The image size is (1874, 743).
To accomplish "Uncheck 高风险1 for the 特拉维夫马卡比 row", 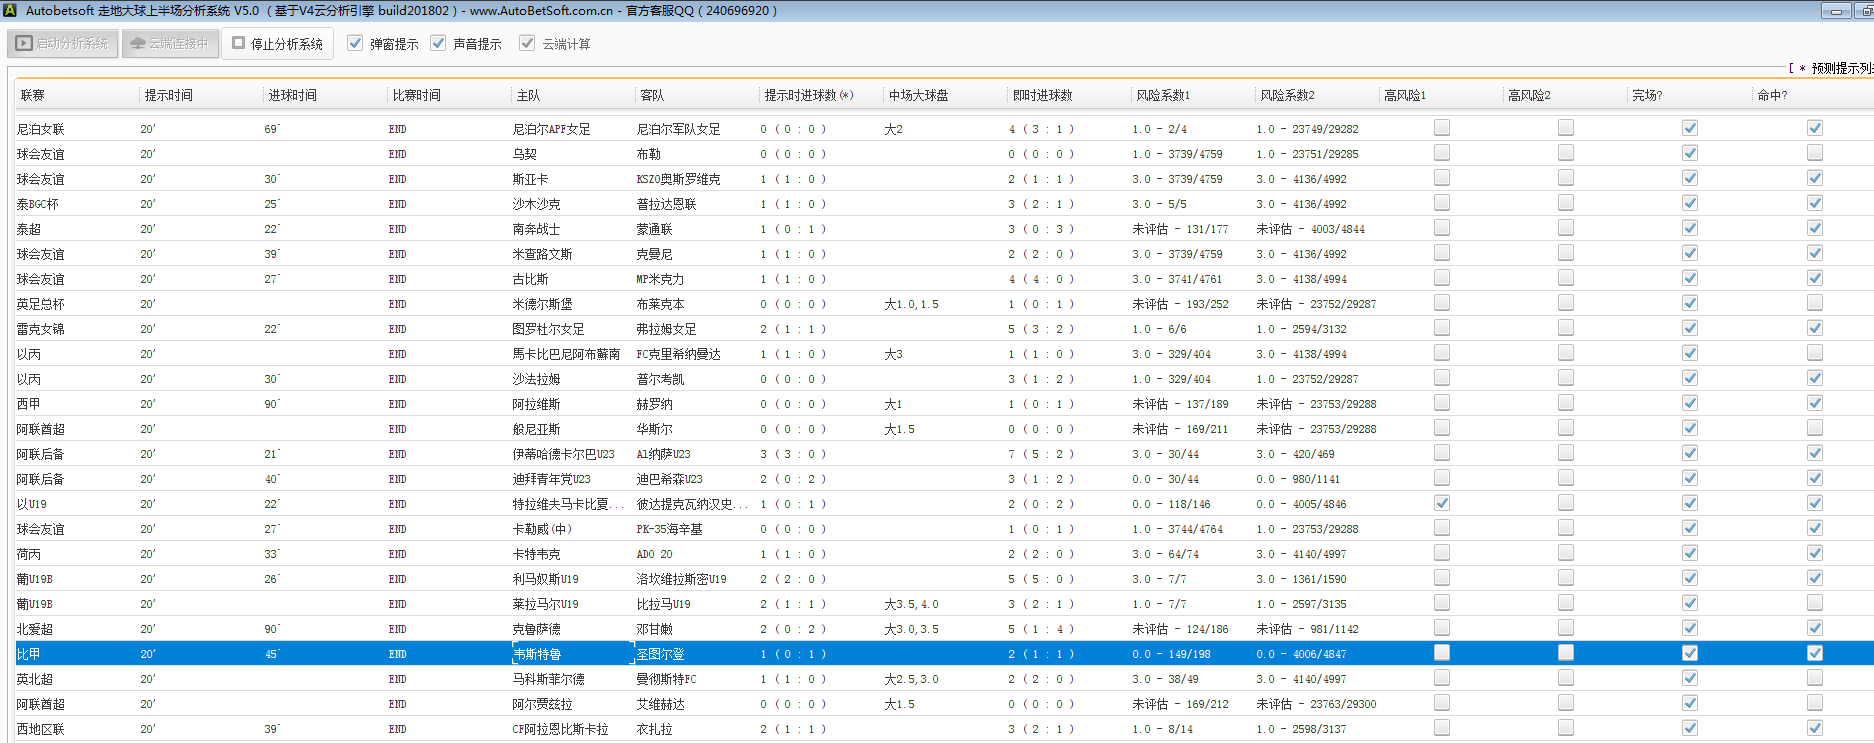I will 1441,503.
